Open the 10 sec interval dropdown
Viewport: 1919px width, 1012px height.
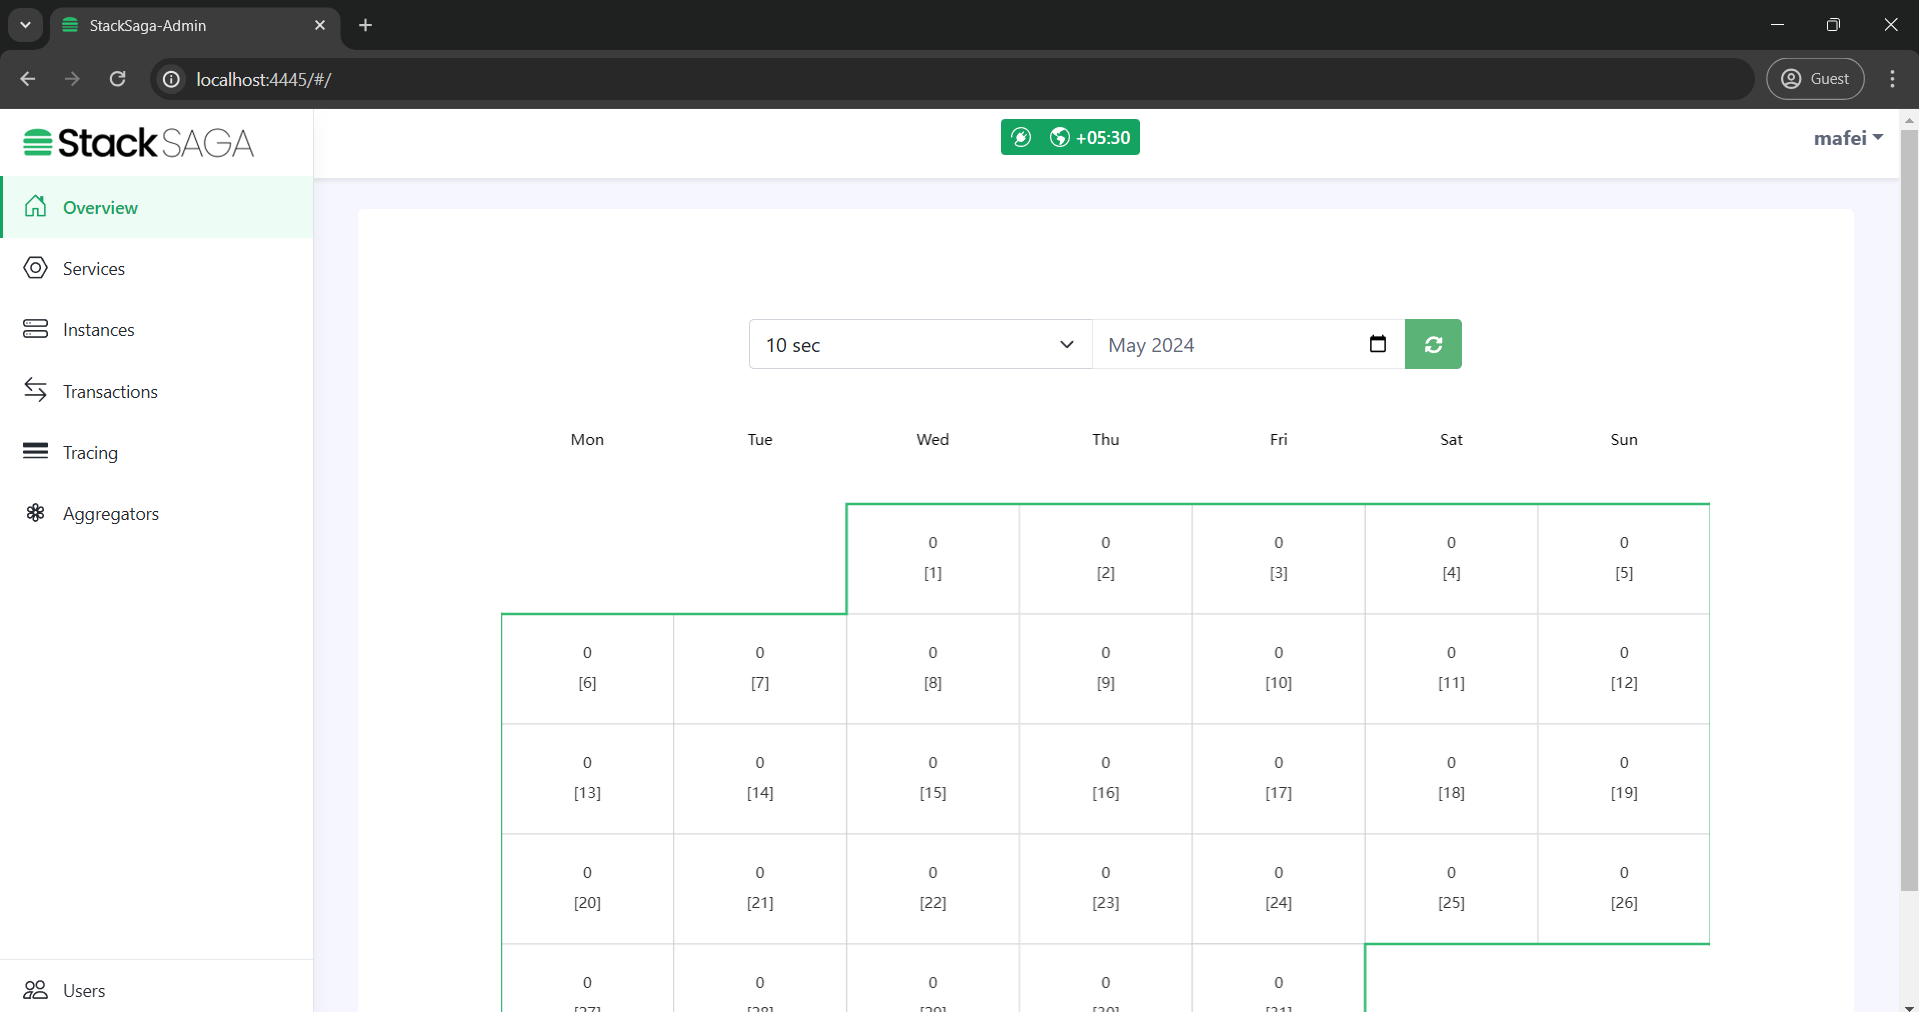tap(919, 344)
